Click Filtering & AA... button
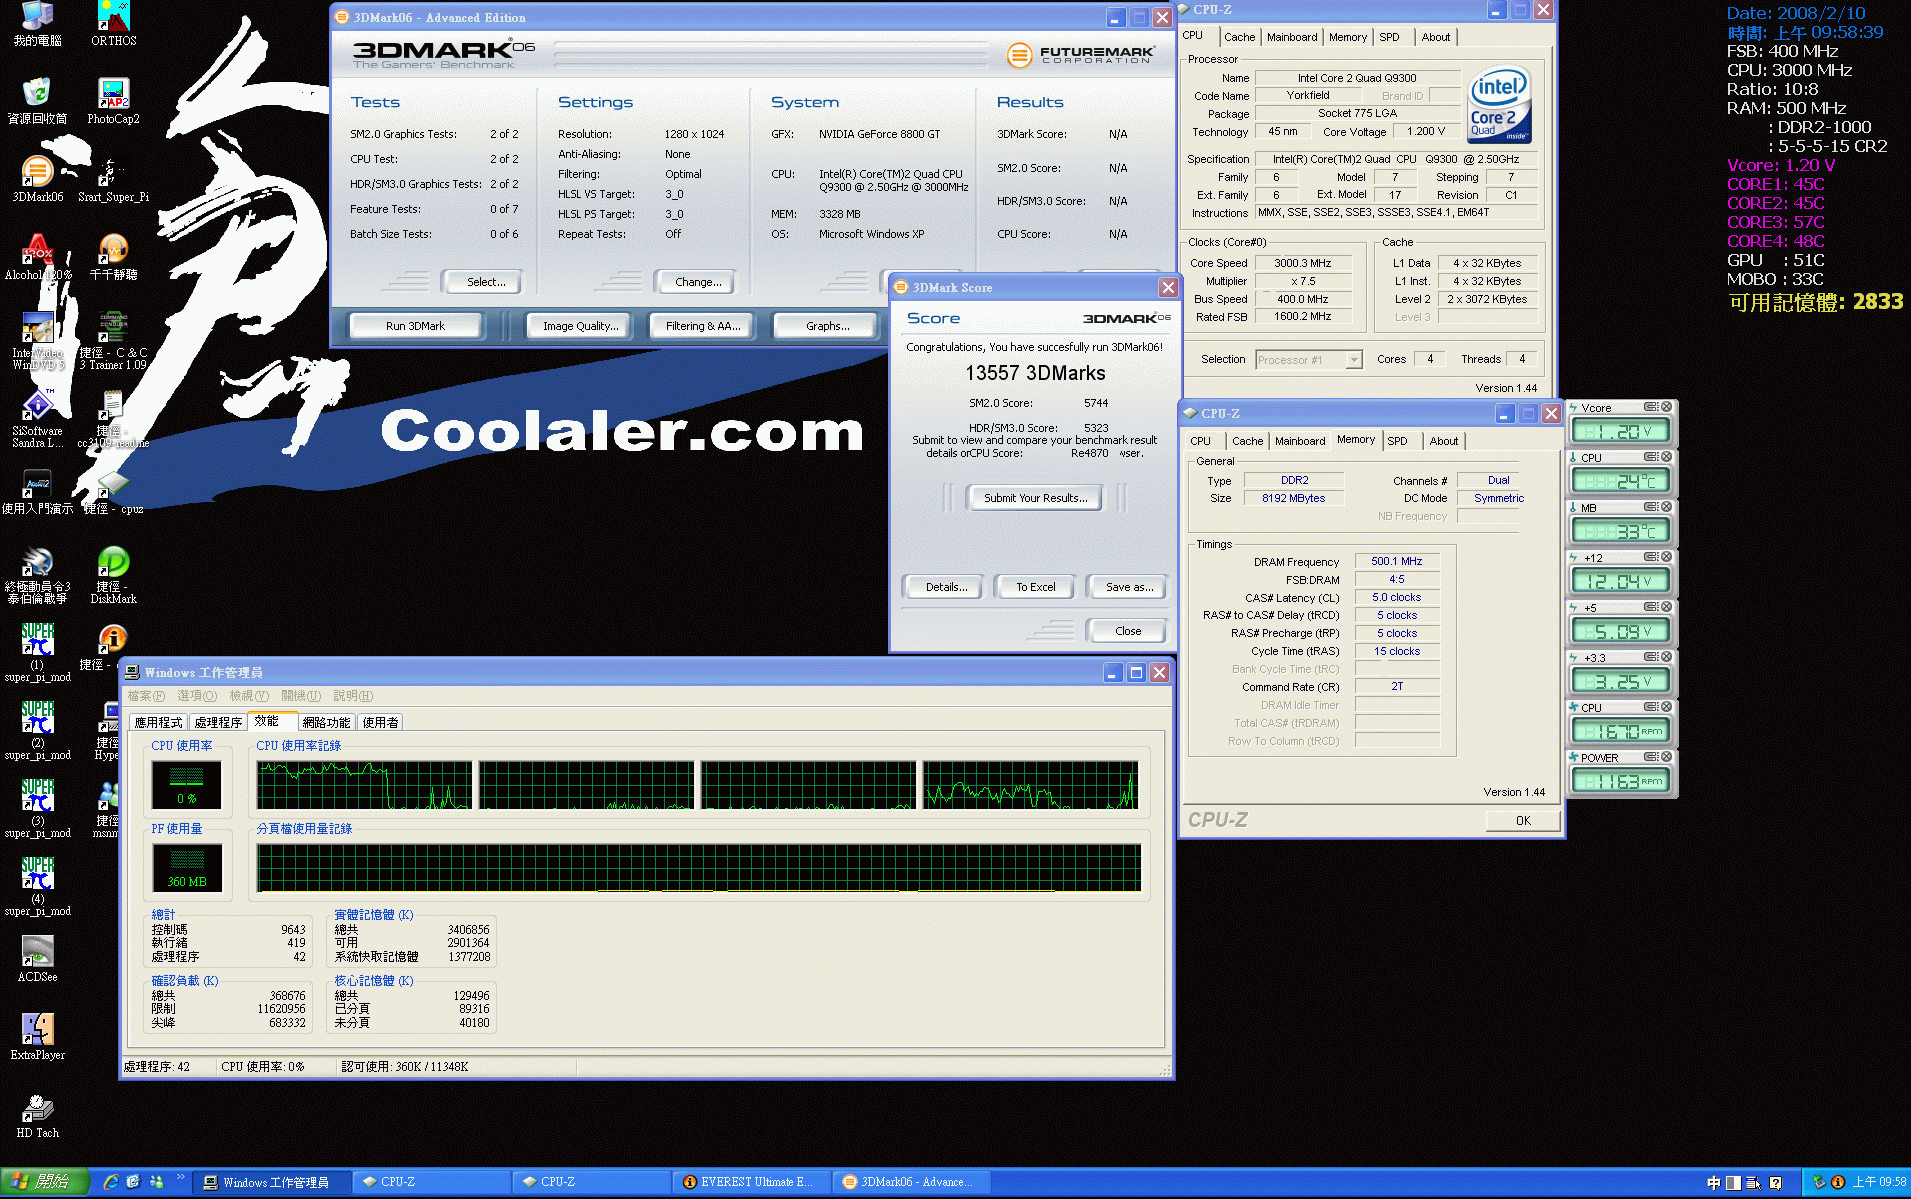 coord(703,326)
